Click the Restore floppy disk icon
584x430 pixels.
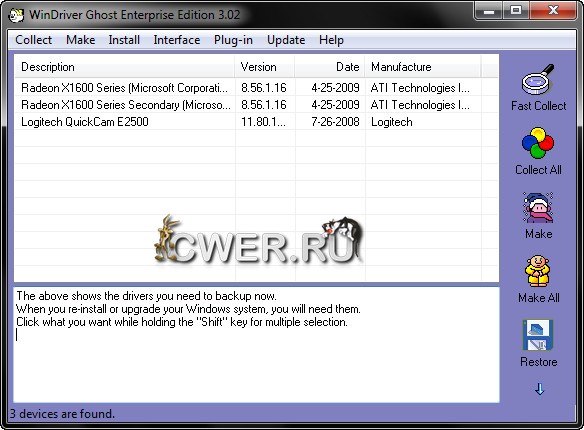point(538,335)
